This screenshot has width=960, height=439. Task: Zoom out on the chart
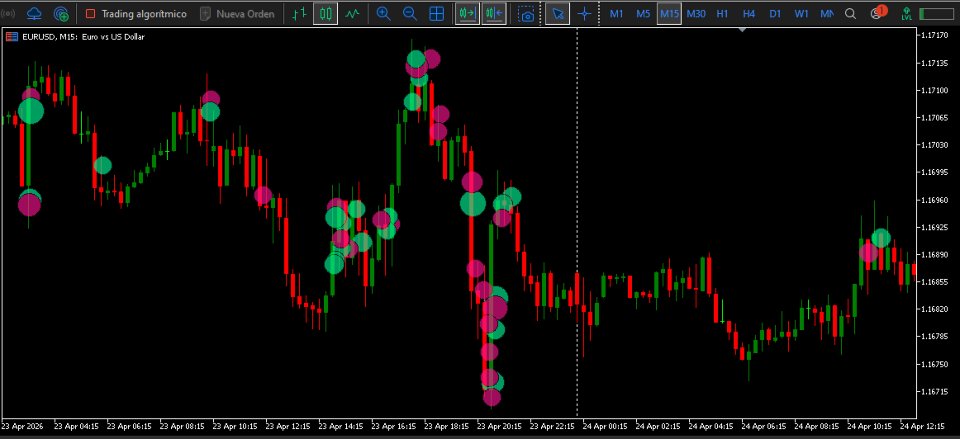(x=410, y=13)
